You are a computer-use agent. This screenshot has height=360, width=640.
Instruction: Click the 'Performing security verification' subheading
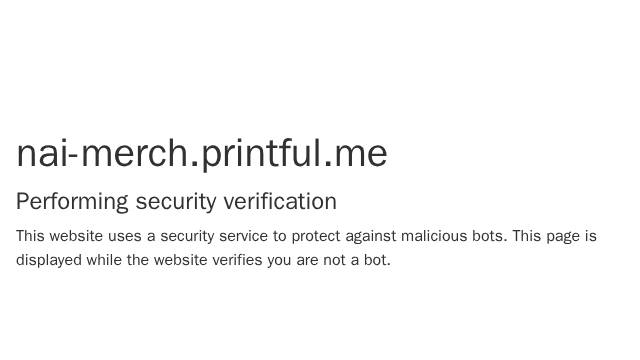click(x=176, y=202)
